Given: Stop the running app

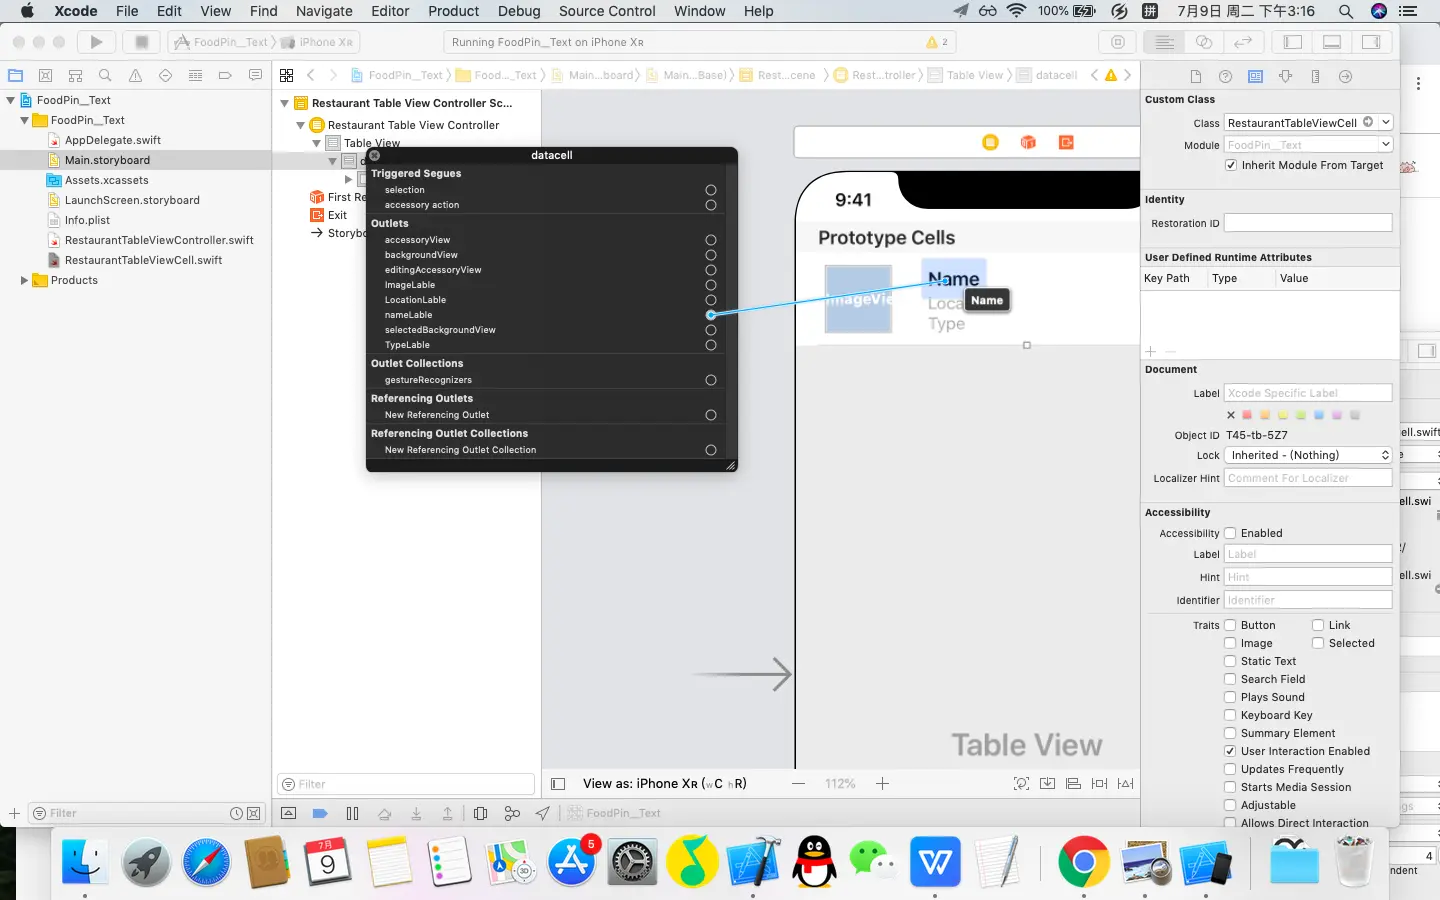Looking at the screenshot, I should pyautogui.click(x=142, y=42).
